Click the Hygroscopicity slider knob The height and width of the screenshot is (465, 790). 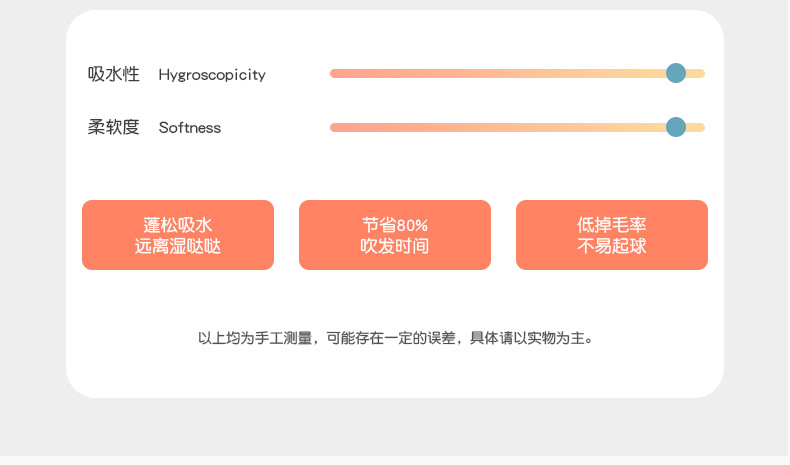pos(676,73)
